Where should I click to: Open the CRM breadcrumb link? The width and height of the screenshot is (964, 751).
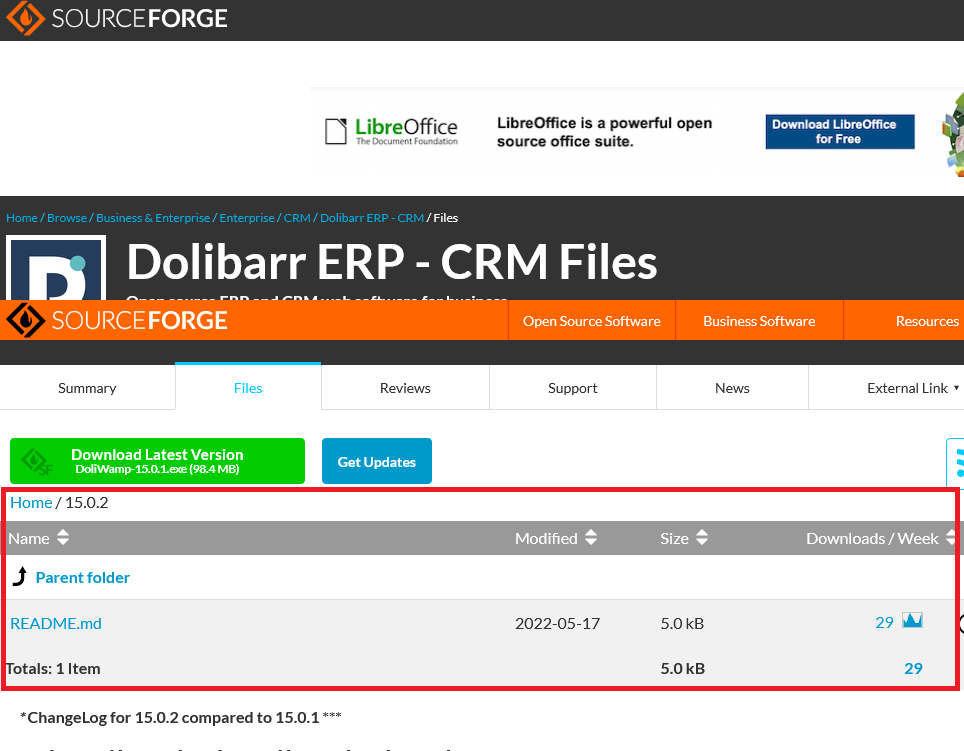click(x=297, y=218)
